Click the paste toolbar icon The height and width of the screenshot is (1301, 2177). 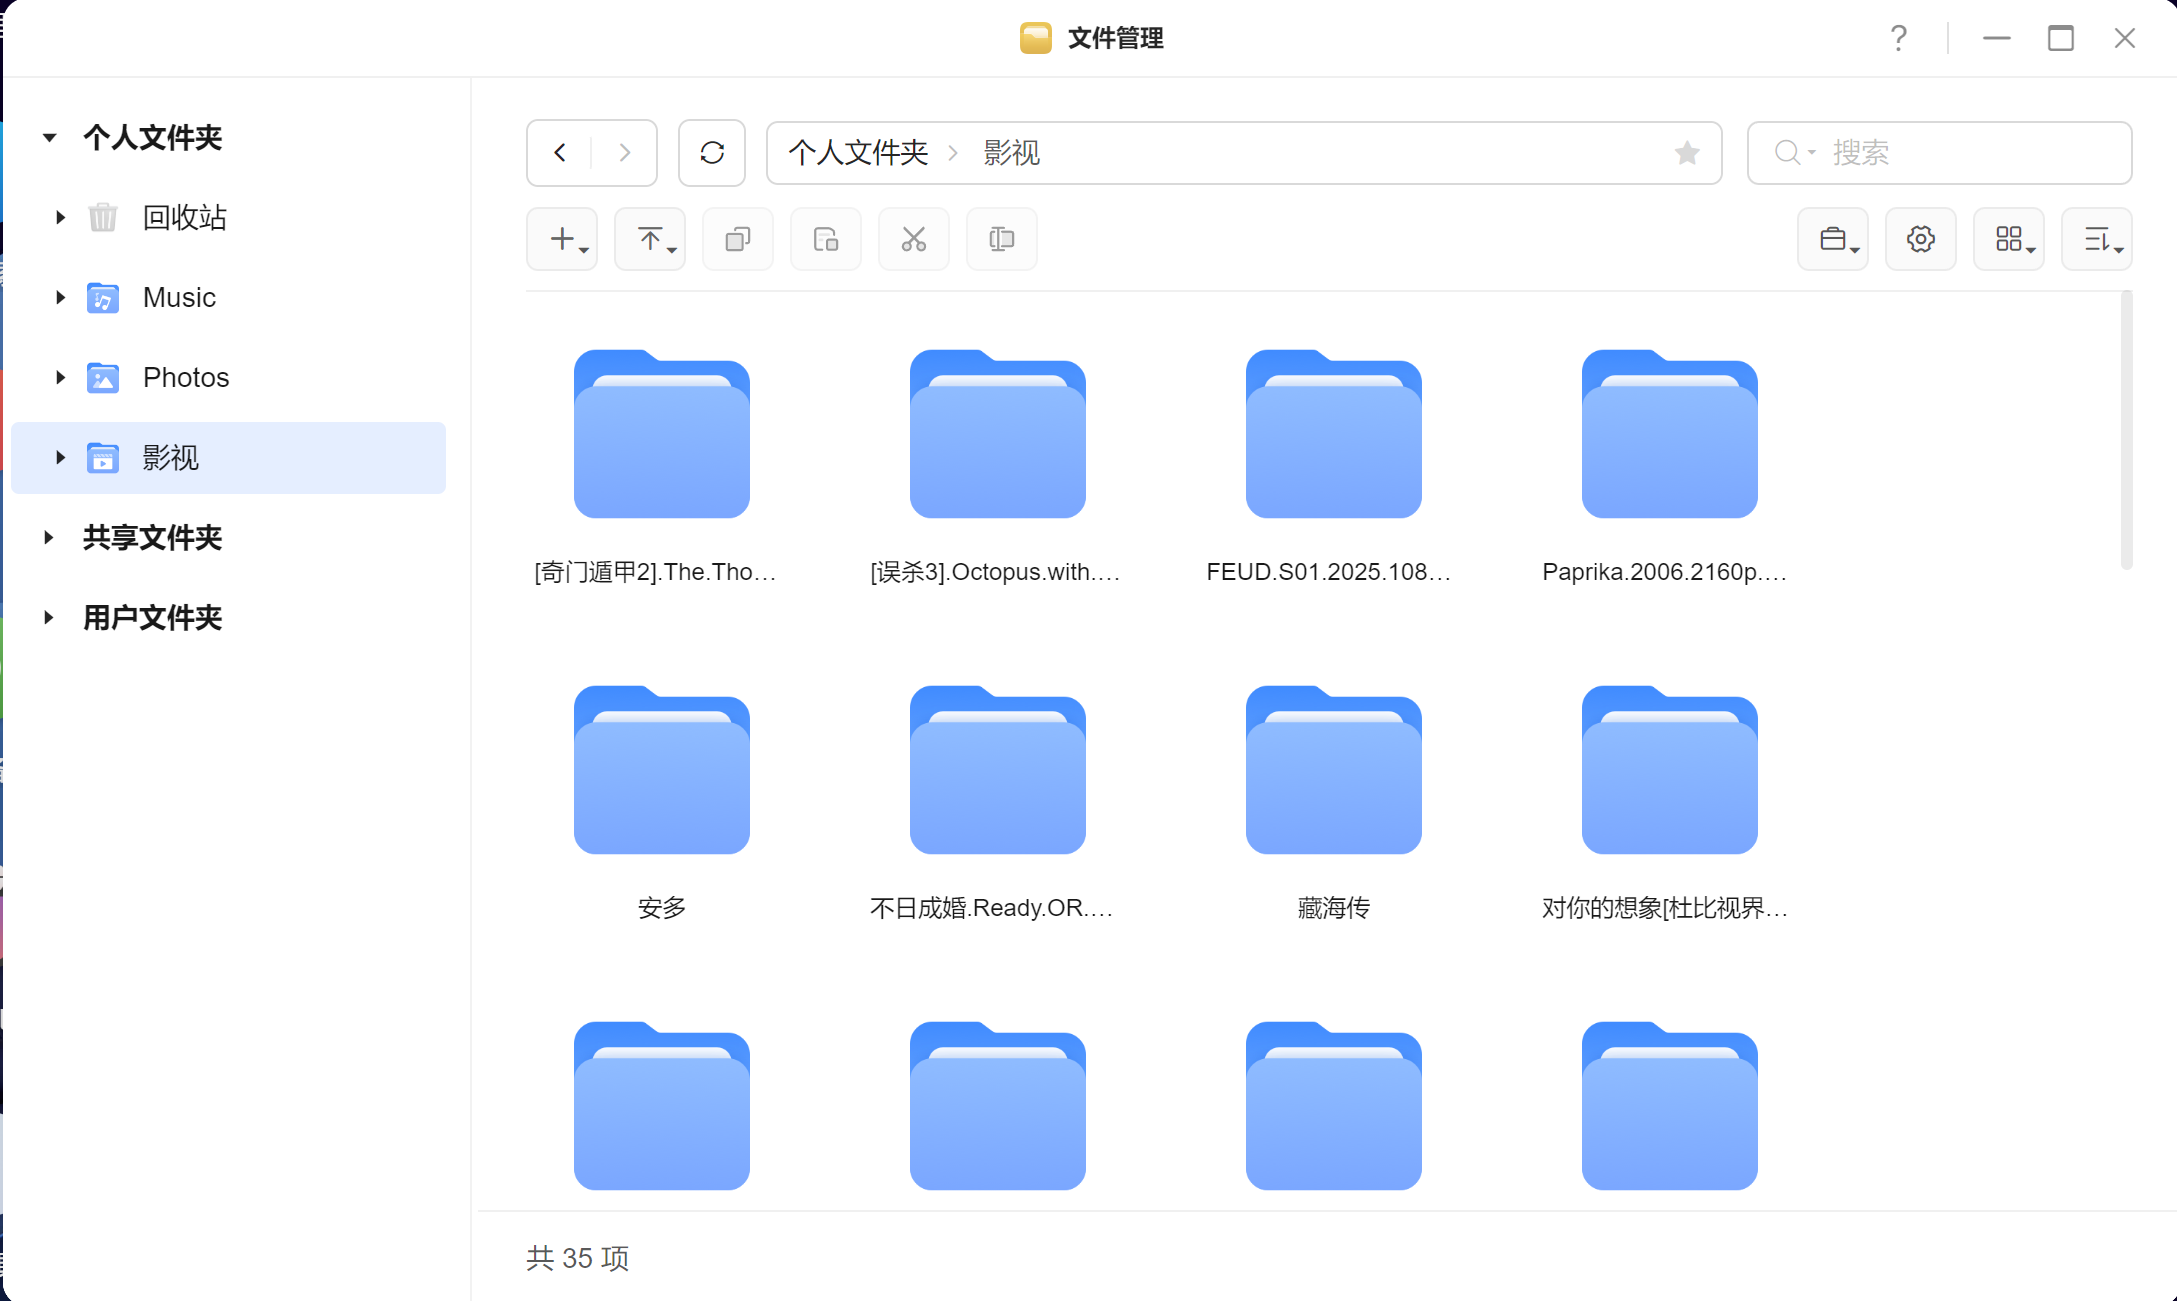click(825, 239)
